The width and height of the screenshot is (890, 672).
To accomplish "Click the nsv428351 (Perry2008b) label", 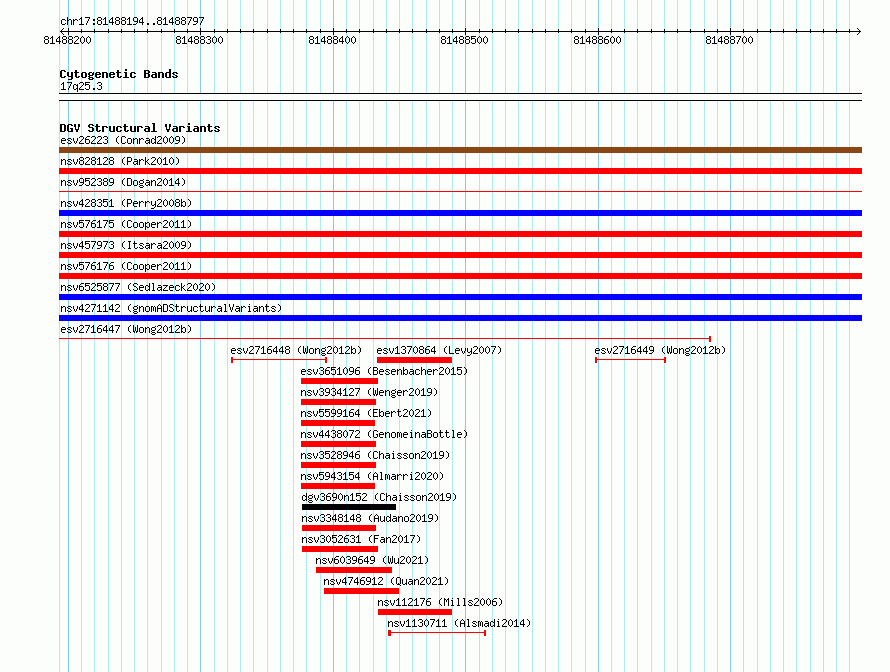I will tap(126, 203).
